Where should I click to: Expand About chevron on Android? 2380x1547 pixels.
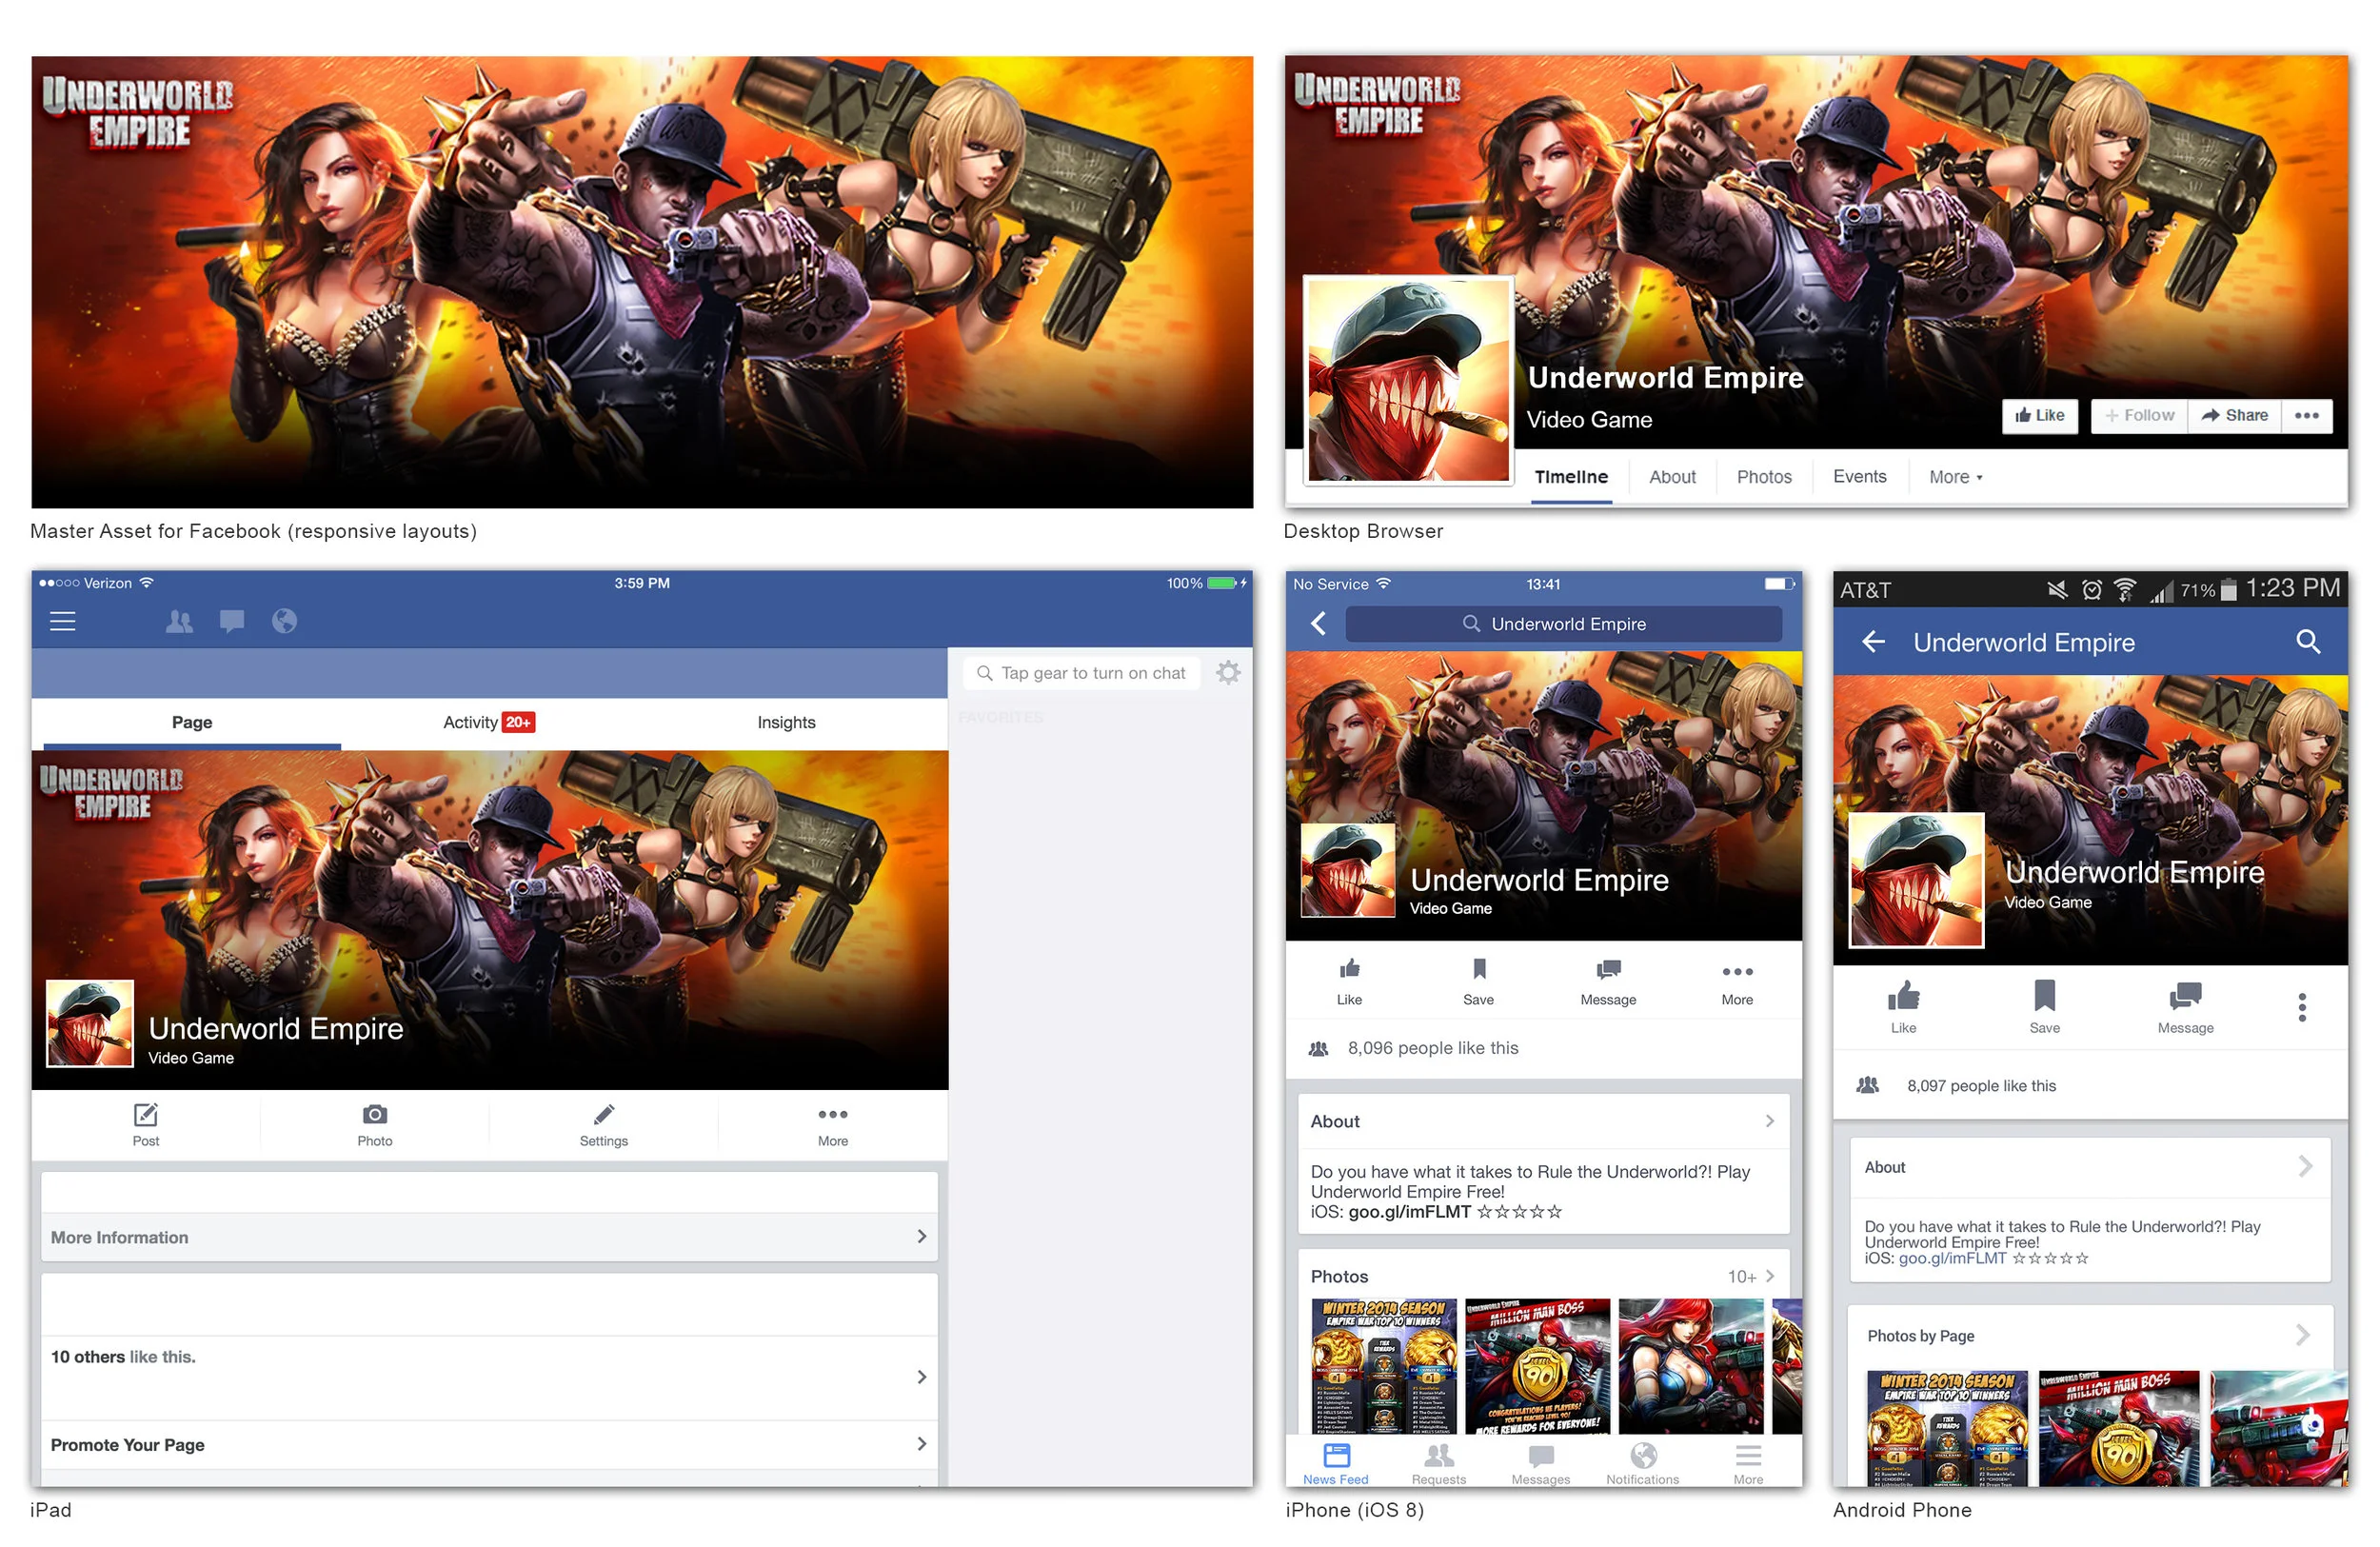[x=2305, y=1166]
